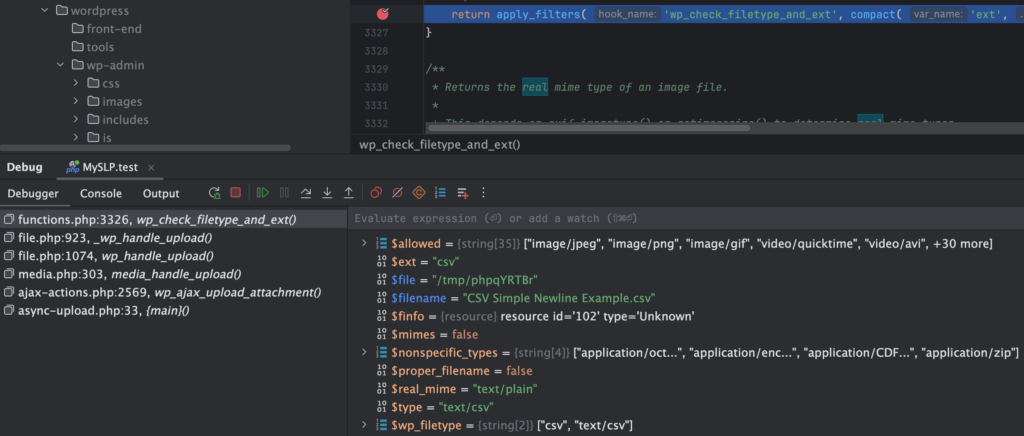1024x436 pixels.
Task: Click the wp_check_filetype_and_ext() breadcrumb
Action: [x=440, y=144]
